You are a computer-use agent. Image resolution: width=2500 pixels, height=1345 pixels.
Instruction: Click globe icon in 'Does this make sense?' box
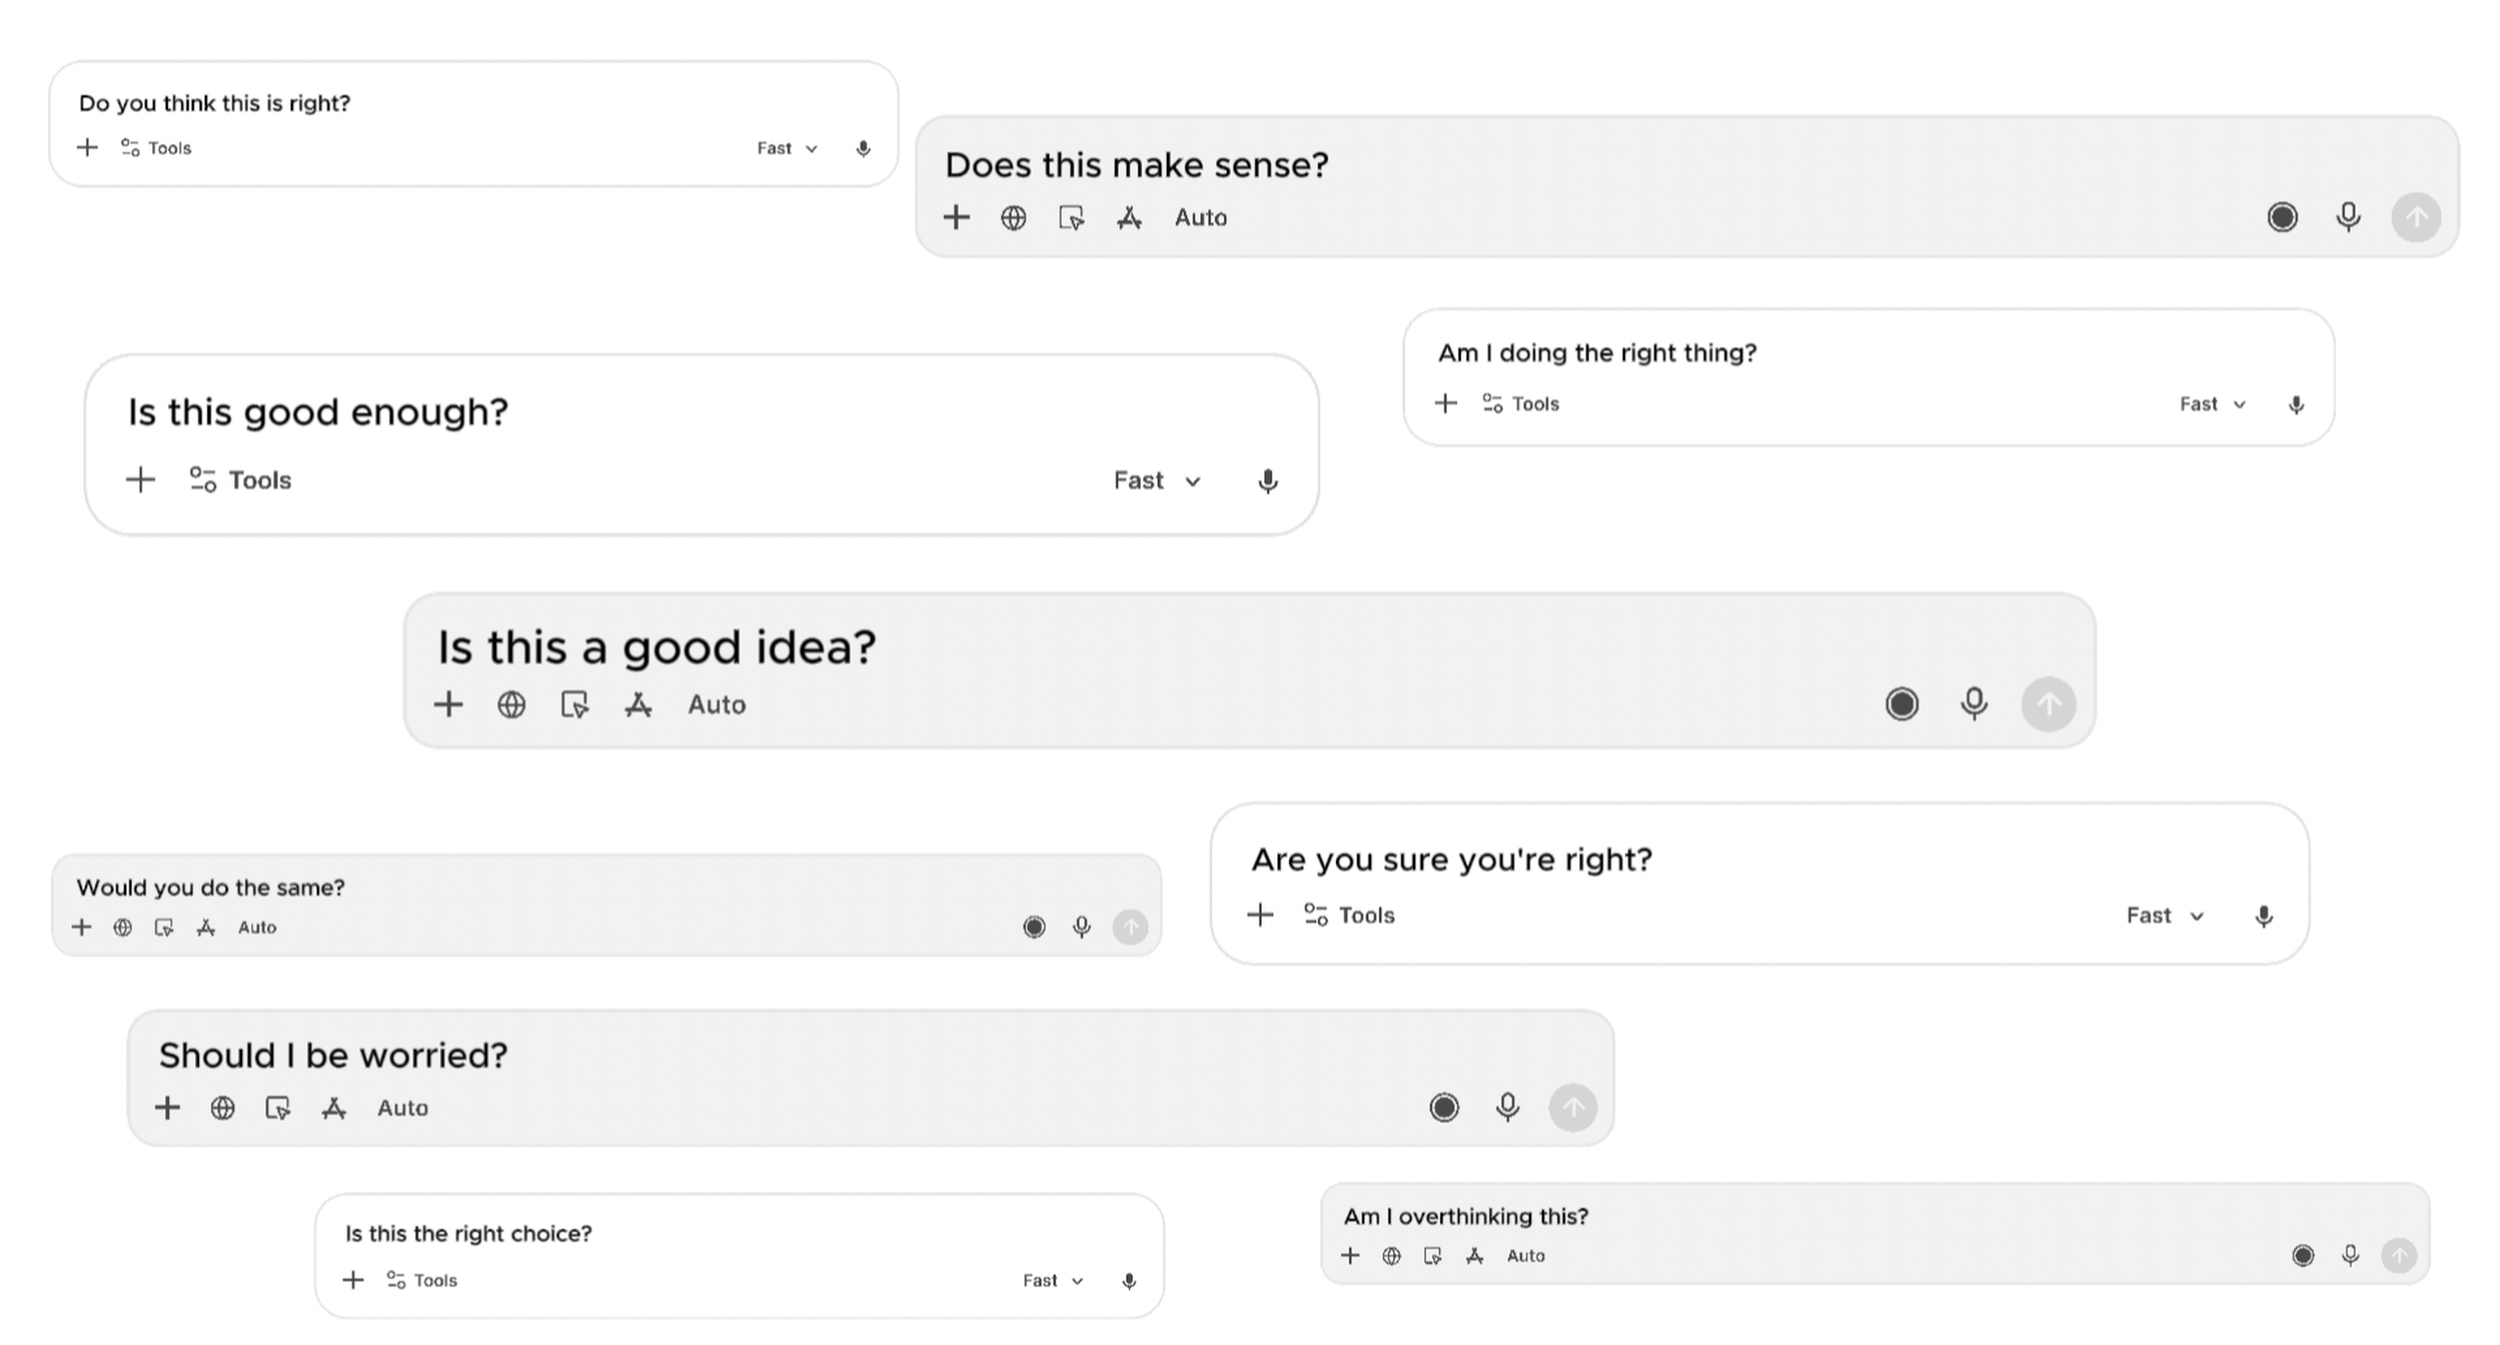tap(1013, 218)
